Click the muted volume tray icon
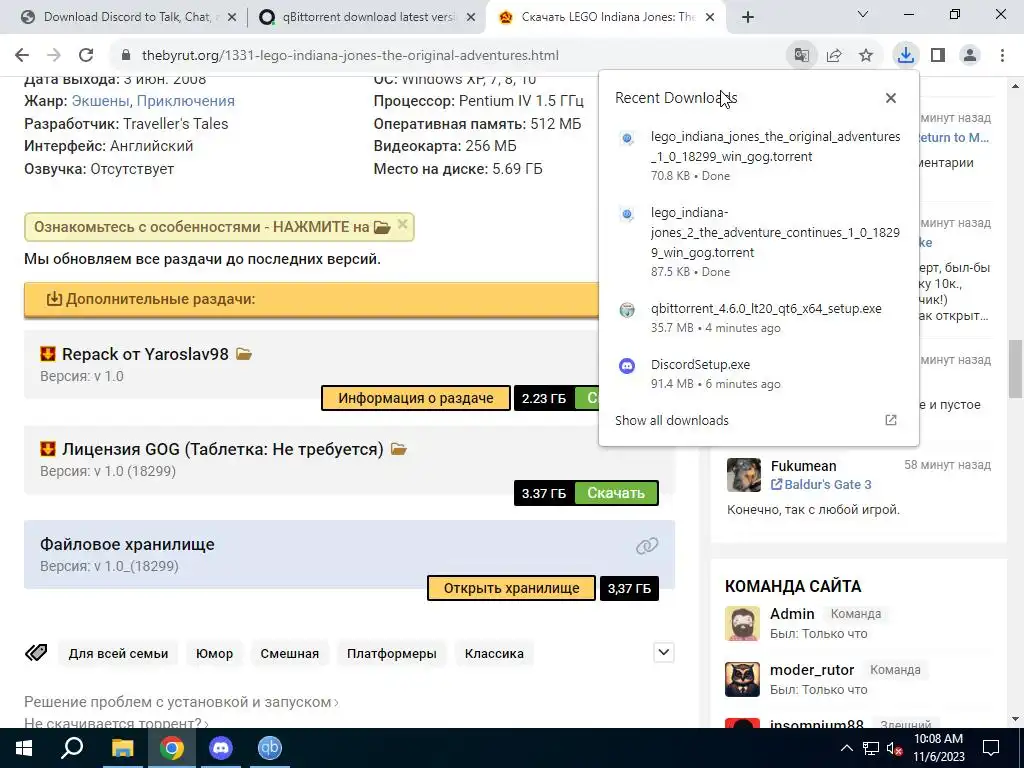 pyautogui.click(x=894, y=748)
